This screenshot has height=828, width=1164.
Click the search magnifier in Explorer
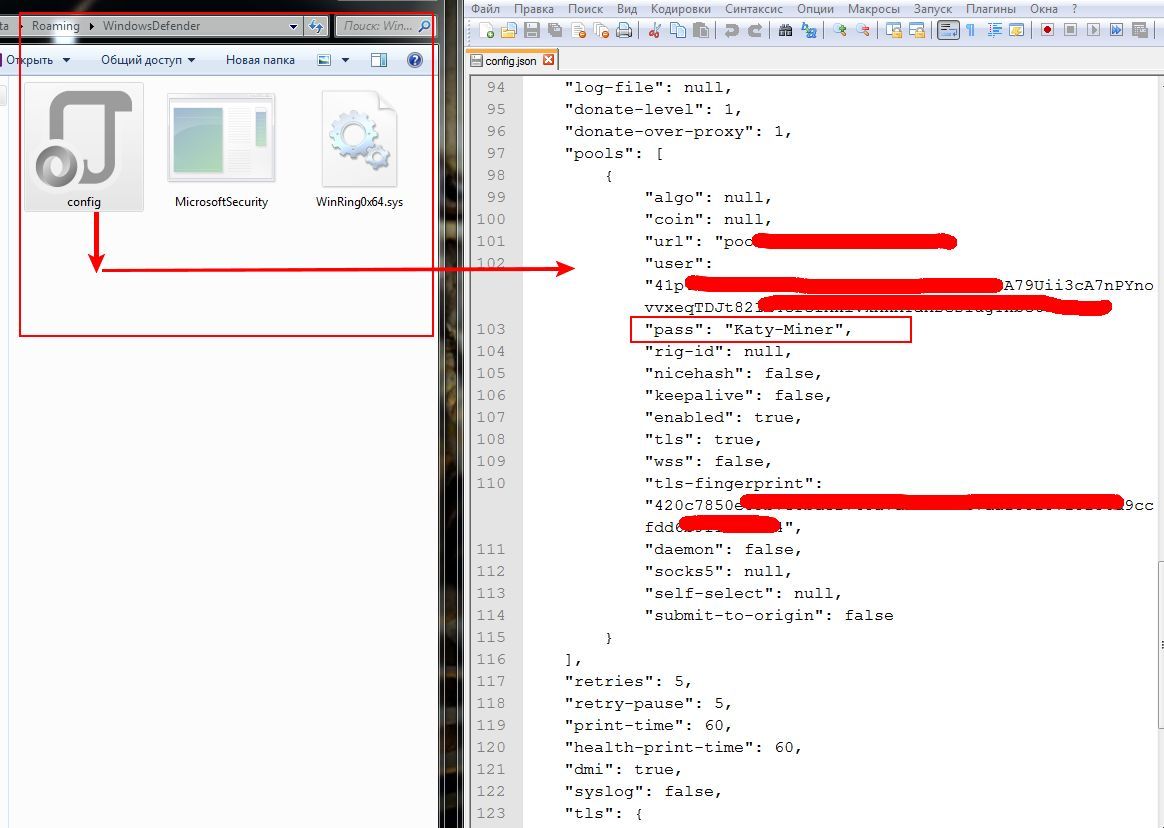point(424,26)
